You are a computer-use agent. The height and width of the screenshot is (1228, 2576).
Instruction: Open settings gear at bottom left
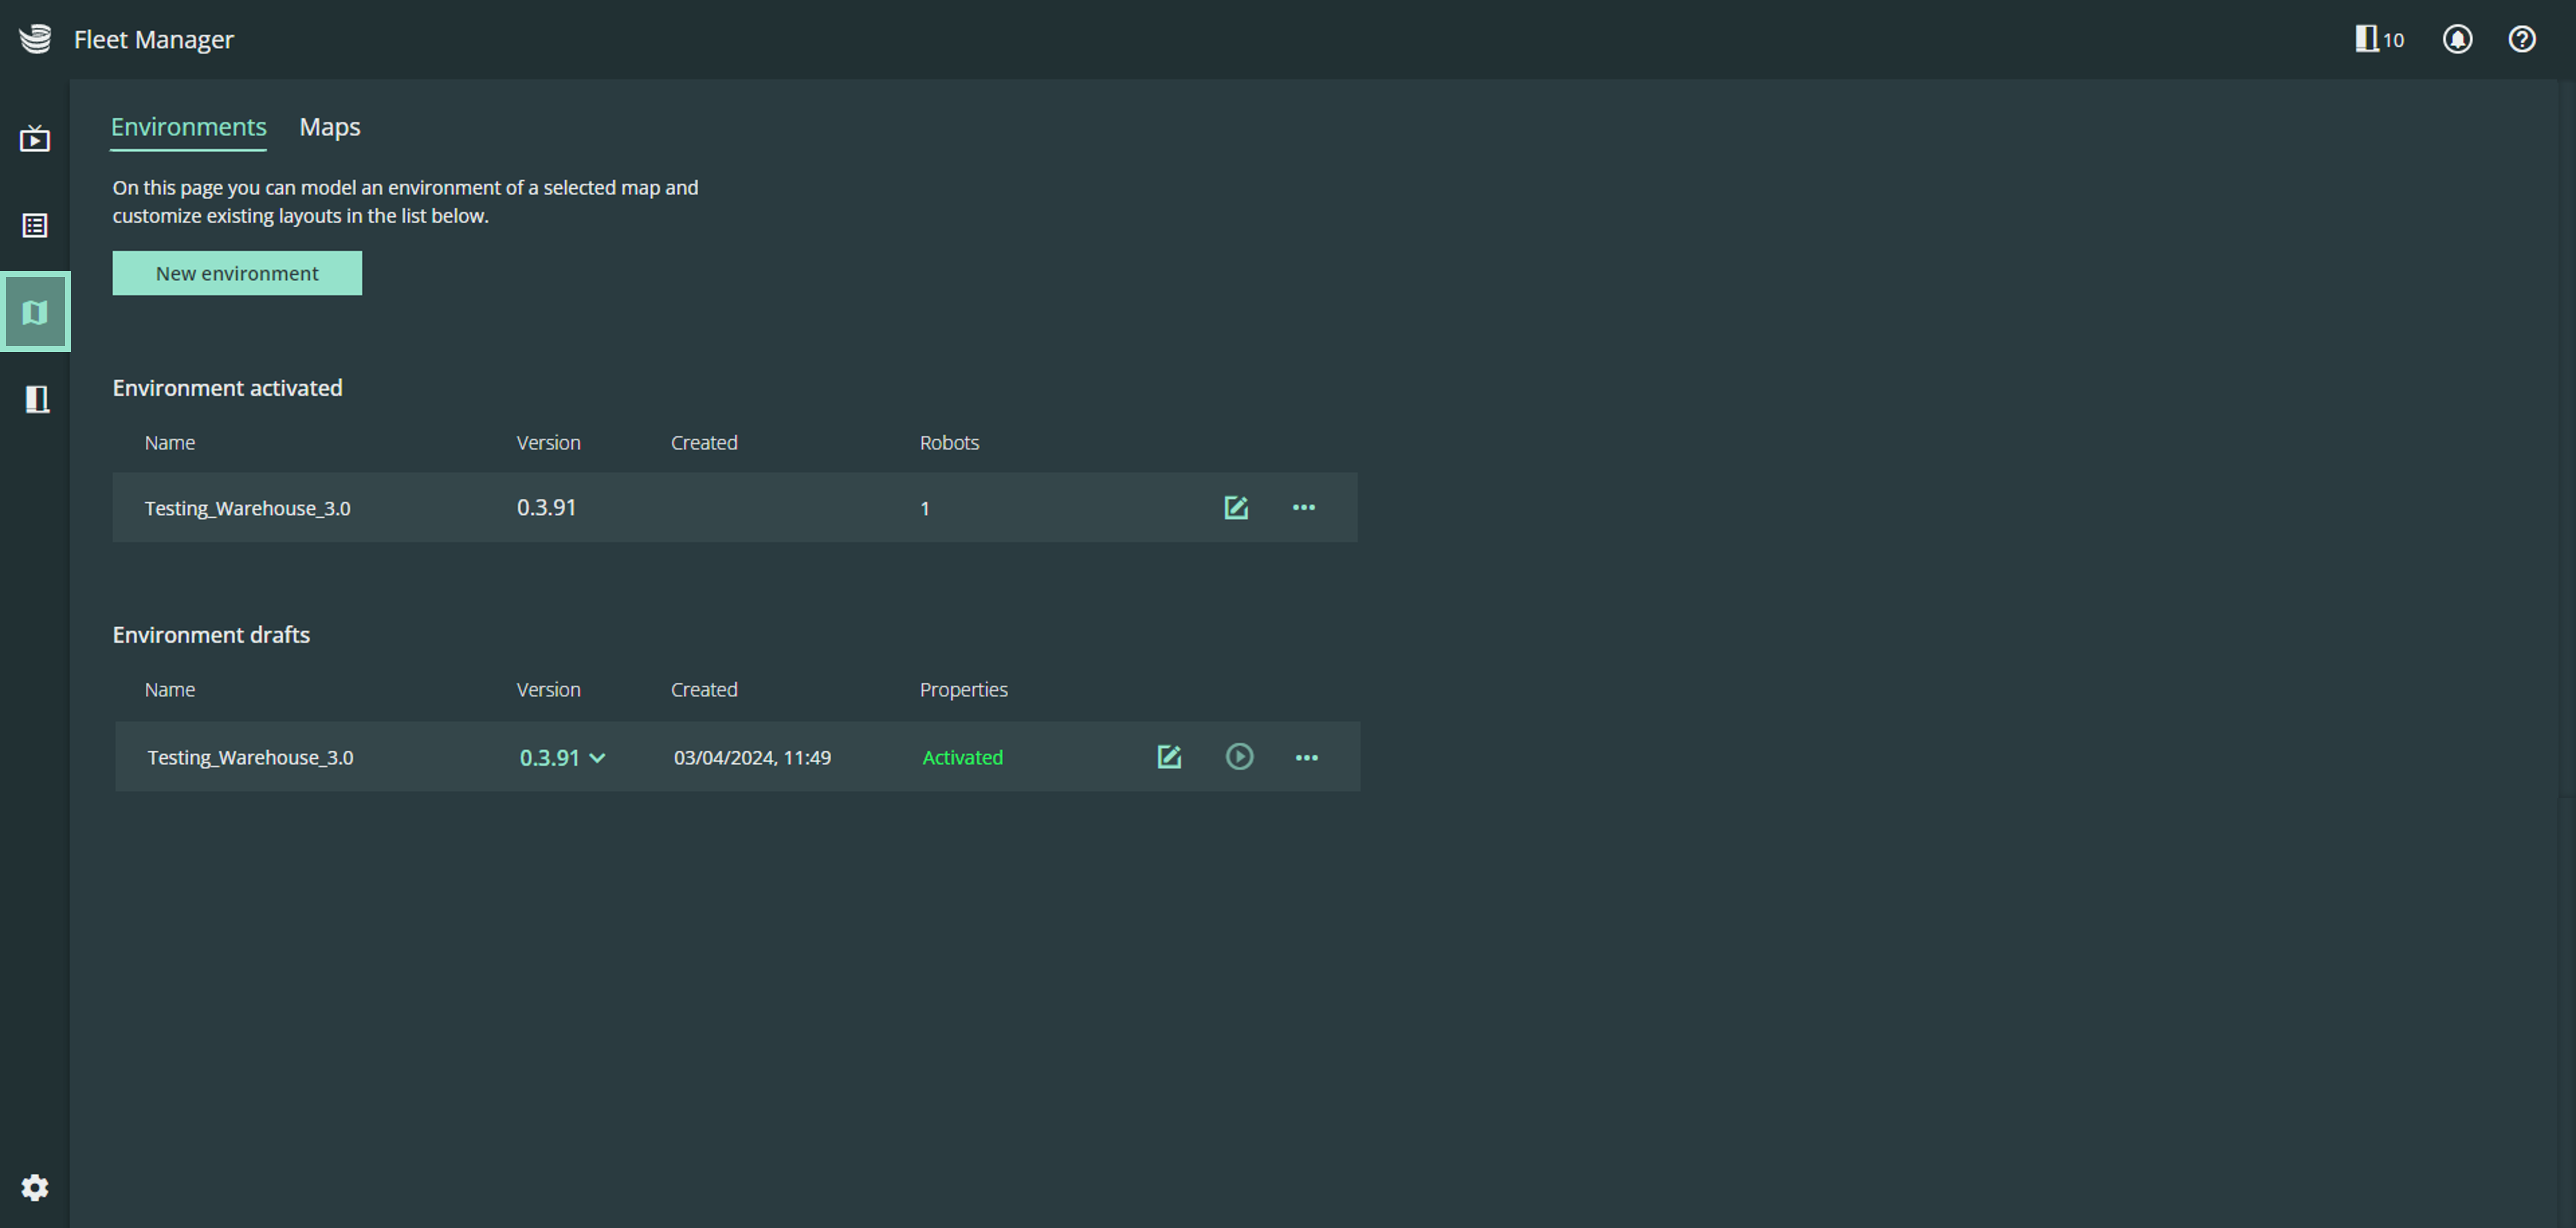point(35,1187)
